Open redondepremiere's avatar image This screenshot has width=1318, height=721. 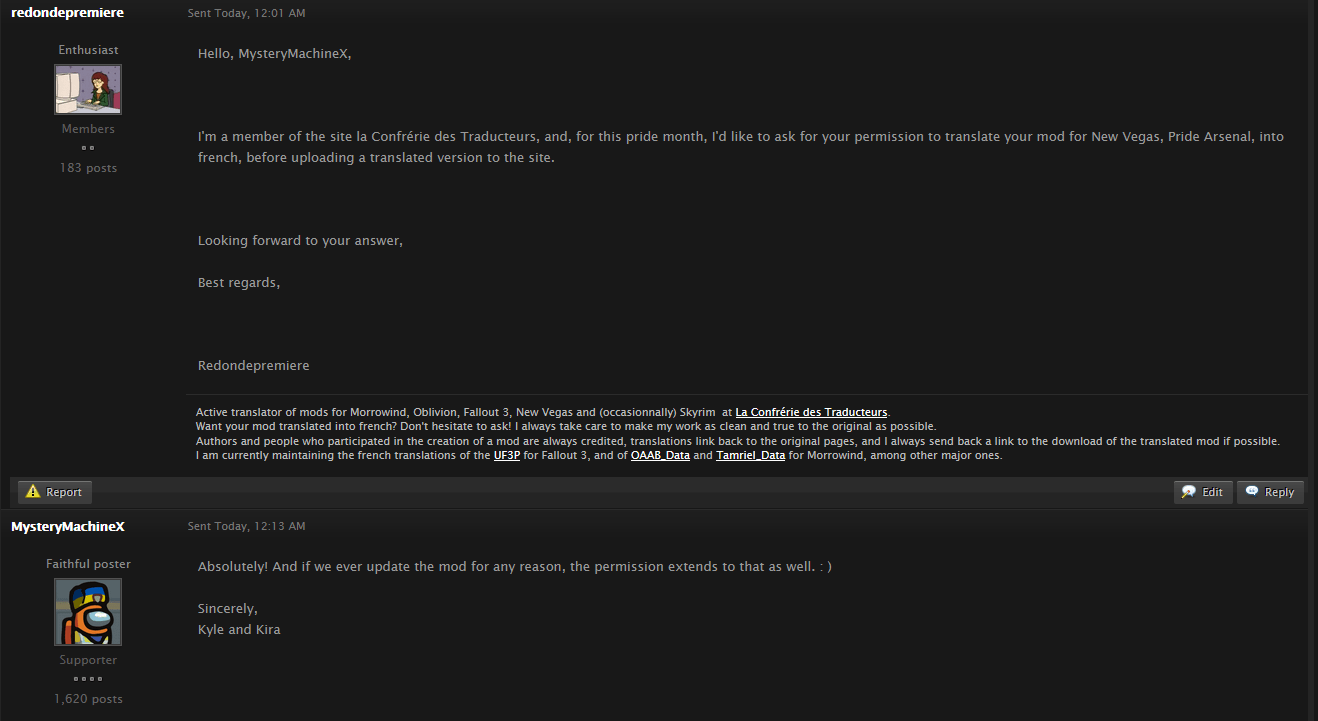pos(88,90)
